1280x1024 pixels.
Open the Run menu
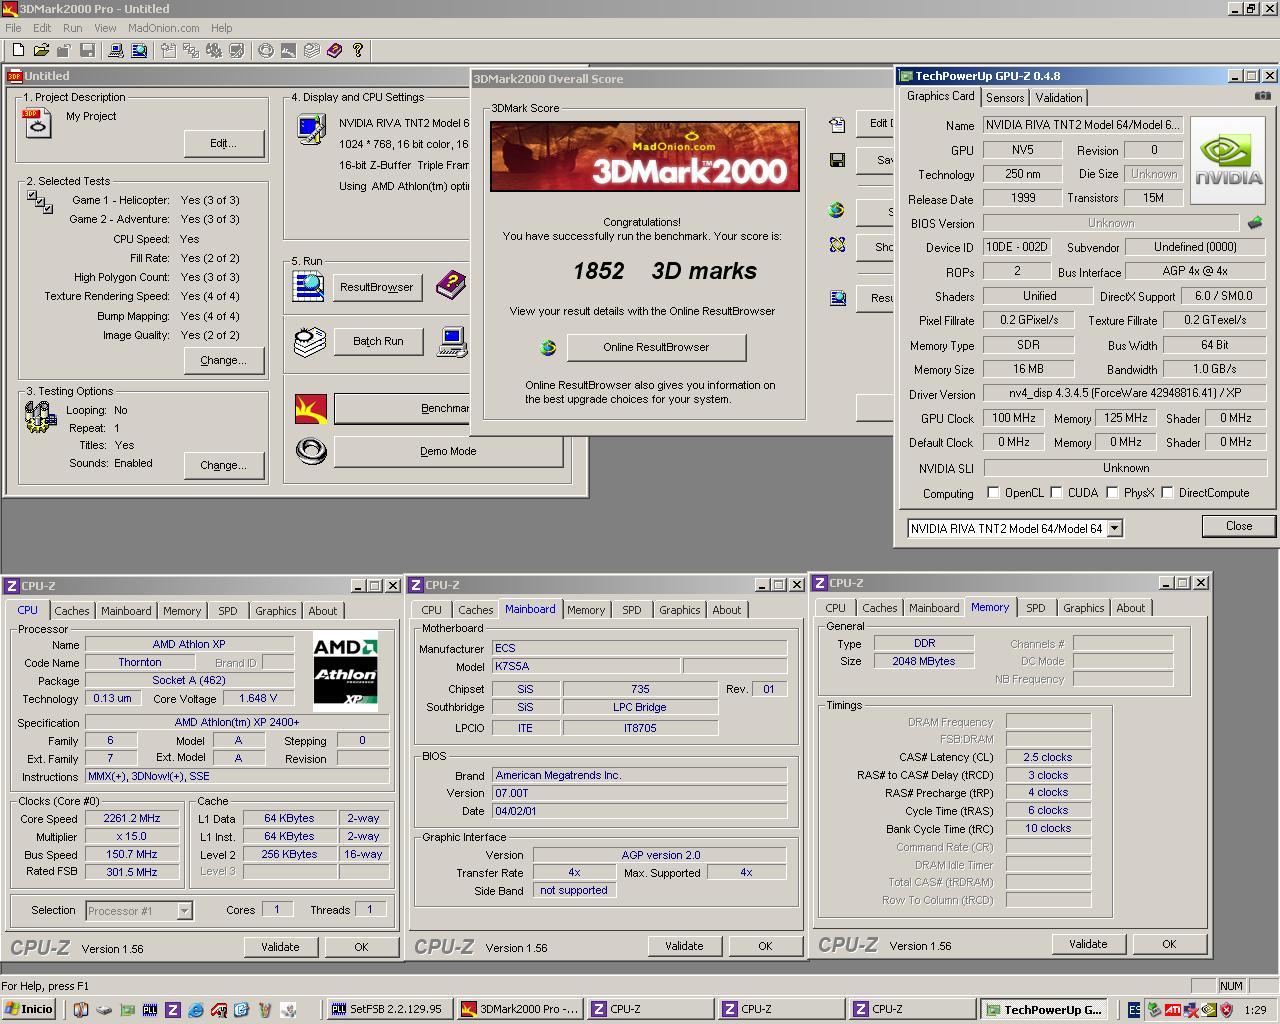coord(73,28)
